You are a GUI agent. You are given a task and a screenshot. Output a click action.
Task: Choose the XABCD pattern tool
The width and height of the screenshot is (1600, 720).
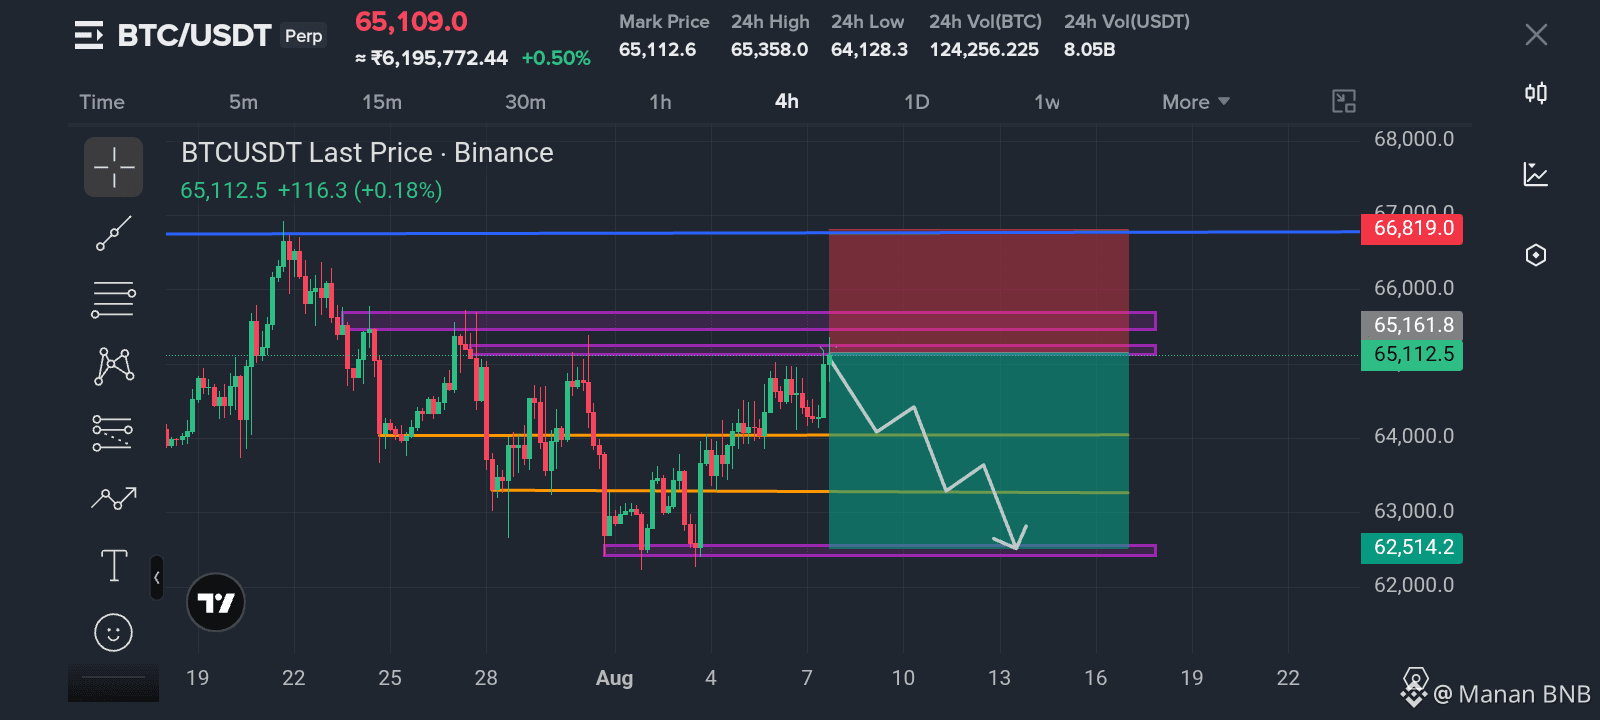coord(114,365)
